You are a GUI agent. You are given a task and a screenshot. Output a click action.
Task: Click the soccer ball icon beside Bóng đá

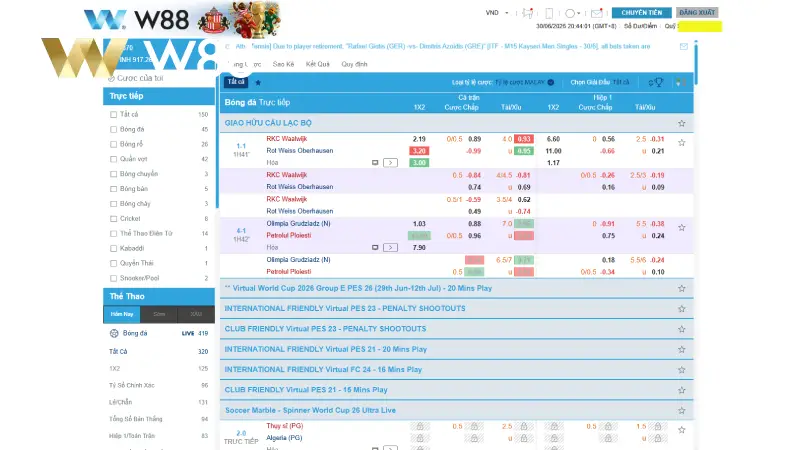tap(114, 333)
